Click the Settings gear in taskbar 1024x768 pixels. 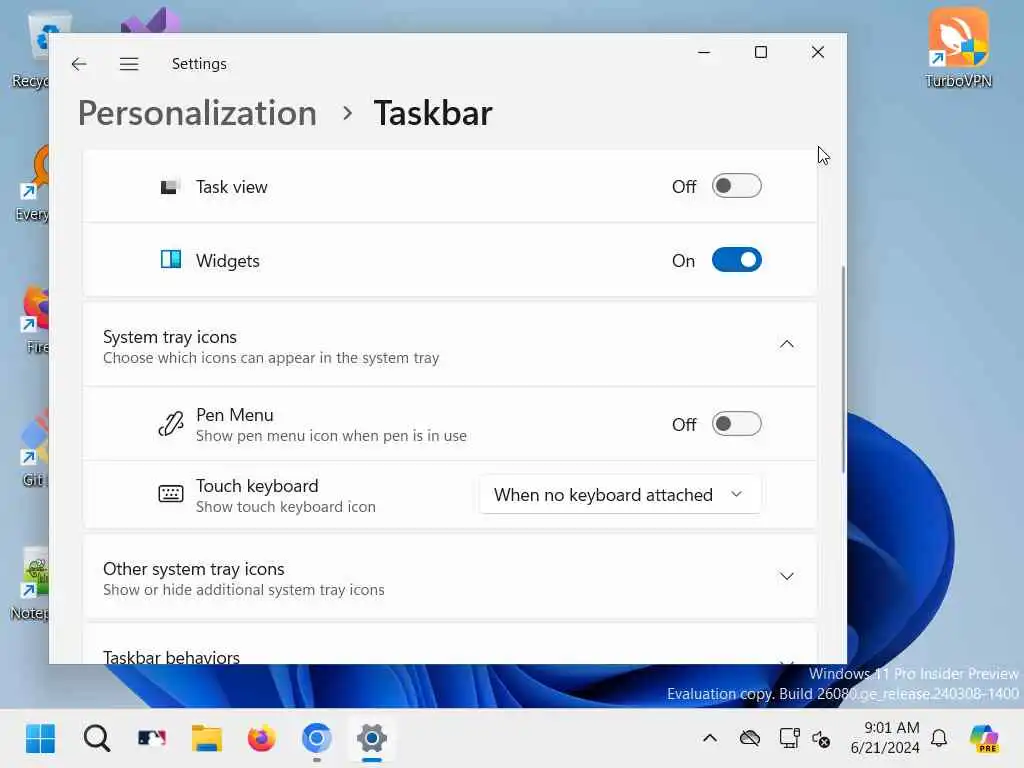click(372, 739)
